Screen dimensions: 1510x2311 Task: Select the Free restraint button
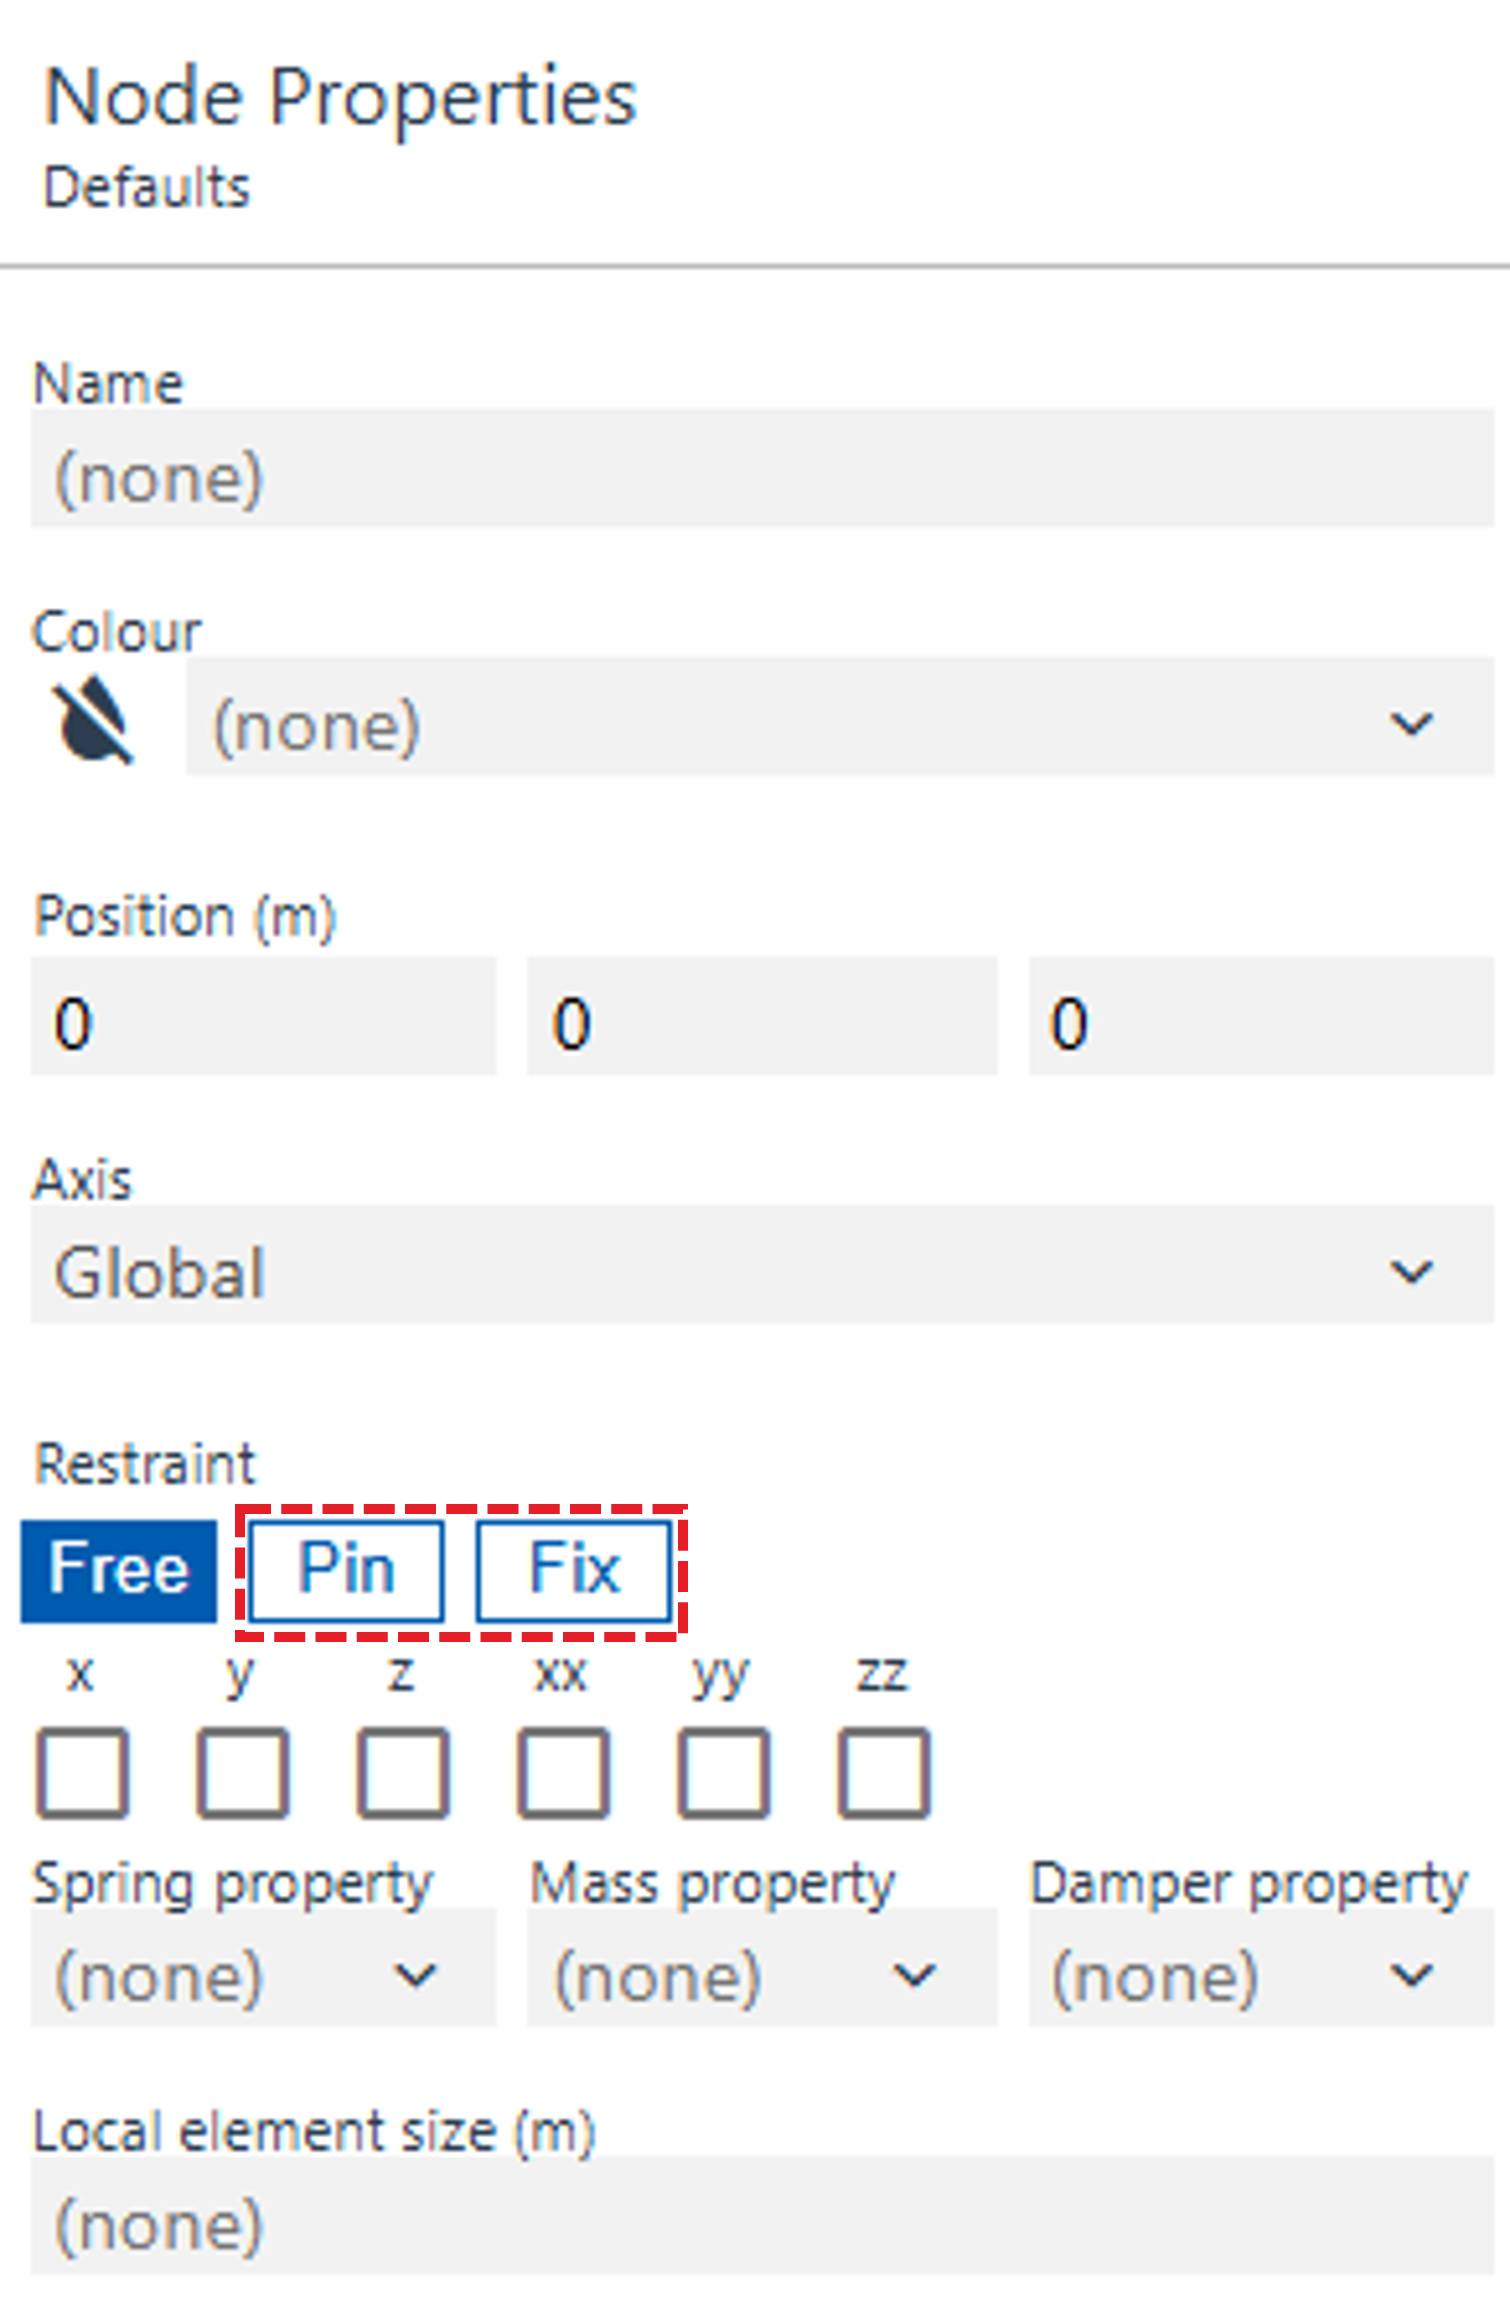(119, 1569)
